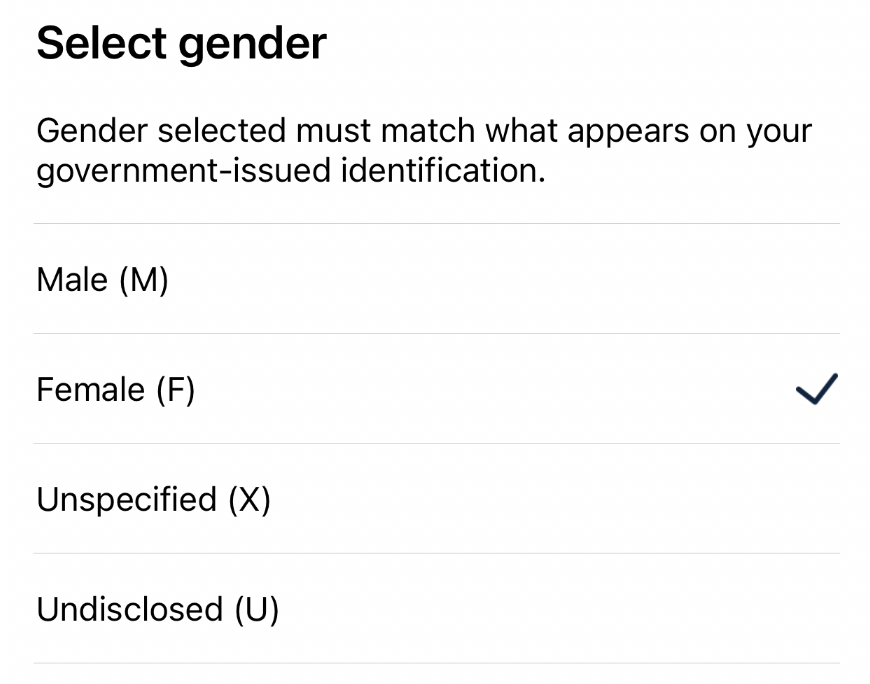Pick the Unspecified (X) gender option
Screen dimensions: 870x684
[x=154, y=500]
